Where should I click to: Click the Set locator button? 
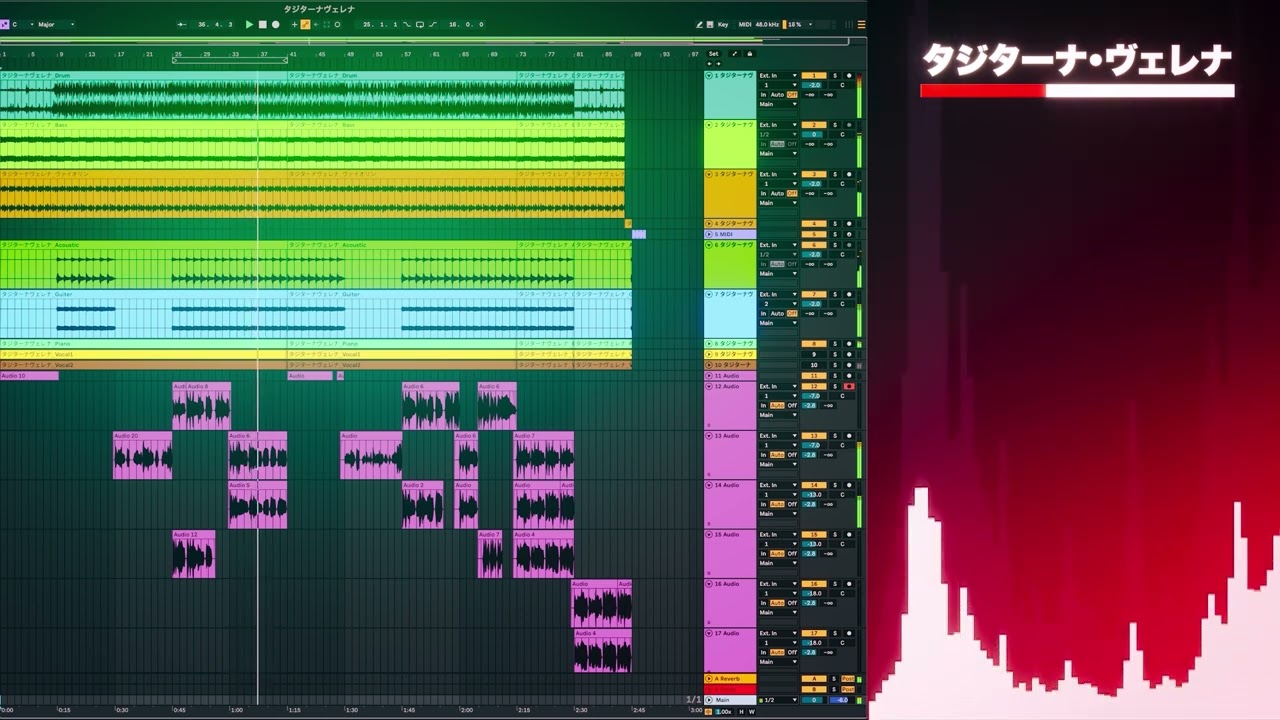[x=713, y=53]
